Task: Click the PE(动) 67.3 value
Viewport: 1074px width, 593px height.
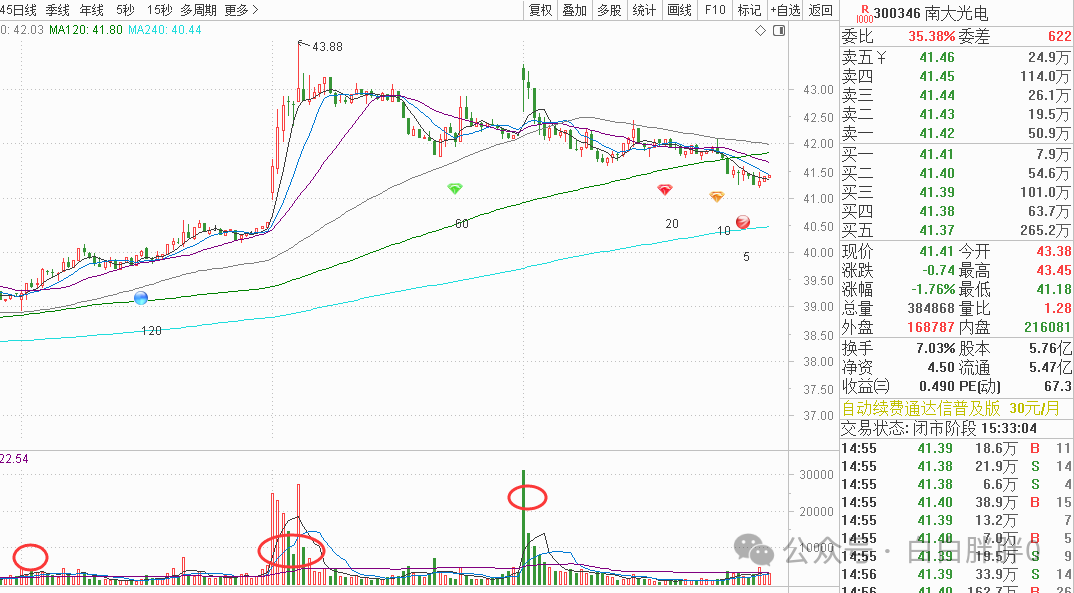Action: click(1058, 387)
